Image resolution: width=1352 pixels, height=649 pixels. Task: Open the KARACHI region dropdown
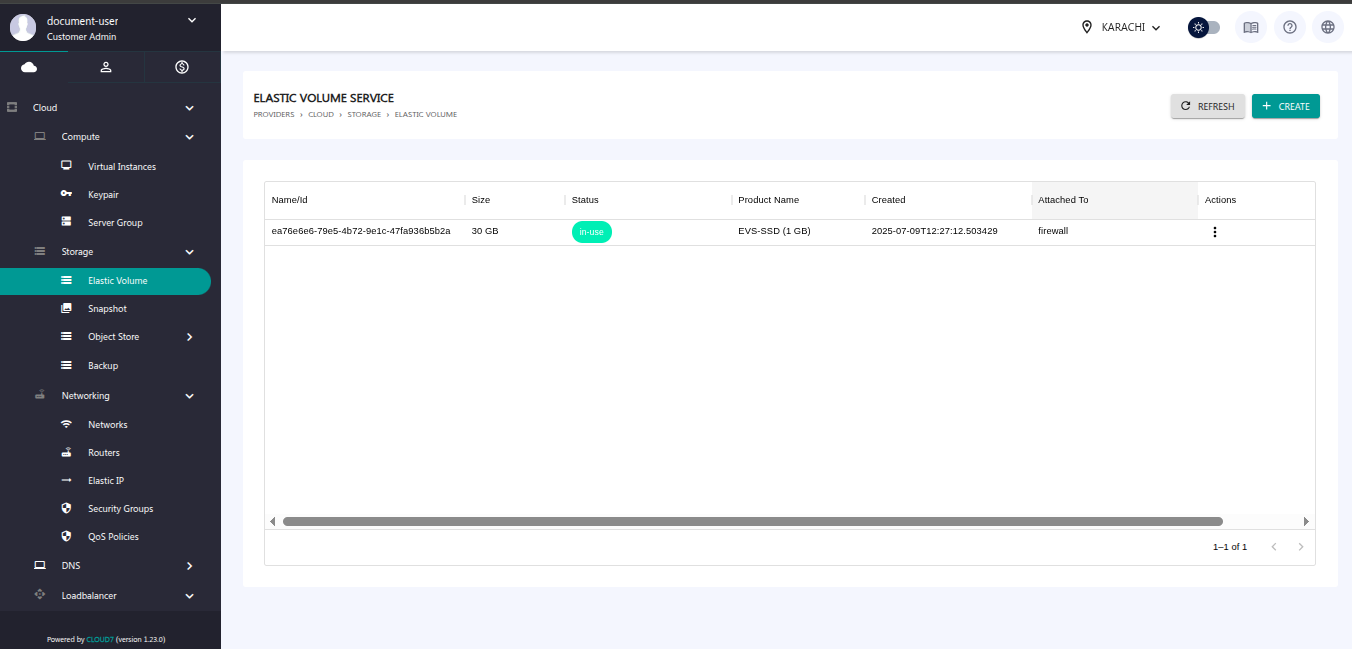(x=1121, y=27)
